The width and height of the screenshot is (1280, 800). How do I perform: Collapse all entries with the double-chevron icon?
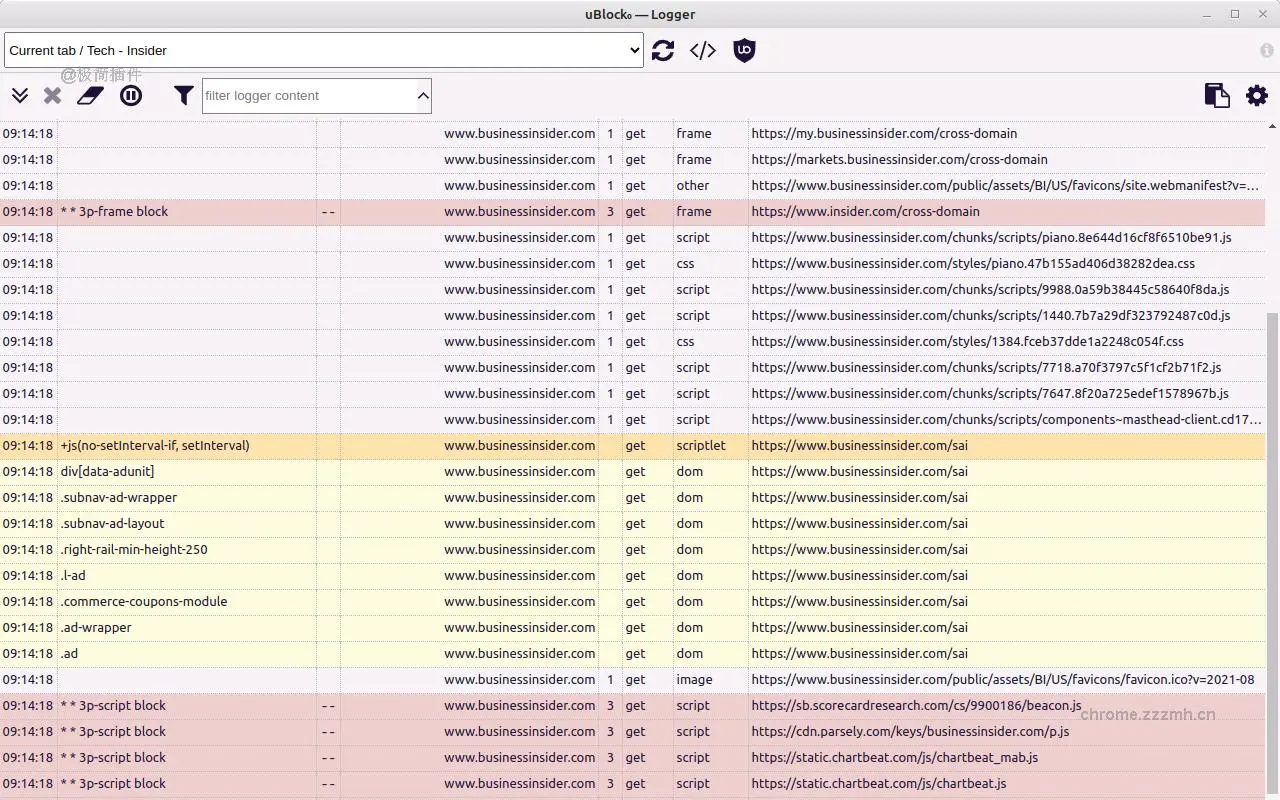[x=20, y=95]
